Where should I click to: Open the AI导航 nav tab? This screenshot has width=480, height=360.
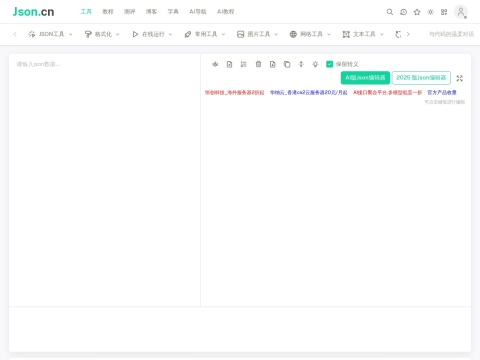tap(198, 12)
